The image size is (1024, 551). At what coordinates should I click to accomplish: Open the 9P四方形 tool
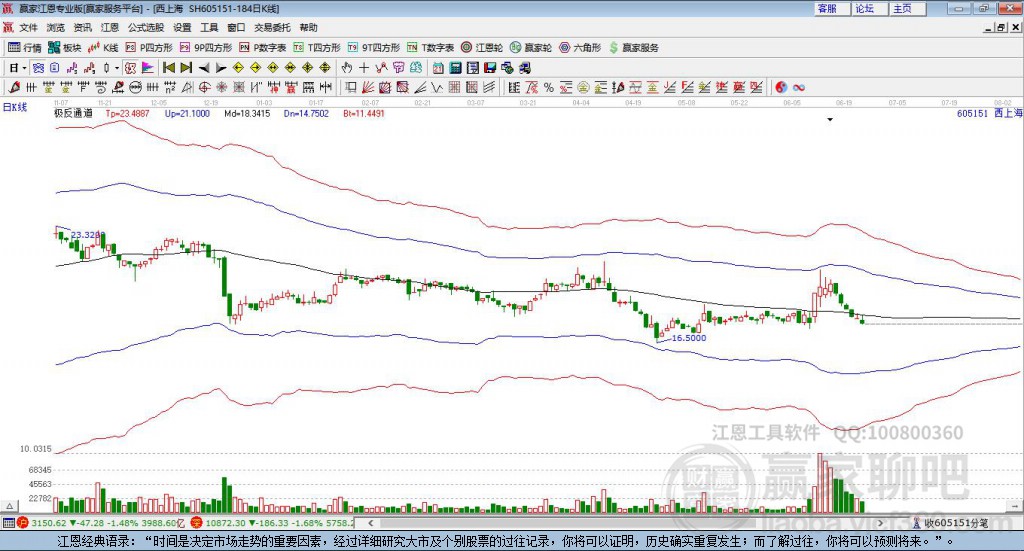(205, 48)
